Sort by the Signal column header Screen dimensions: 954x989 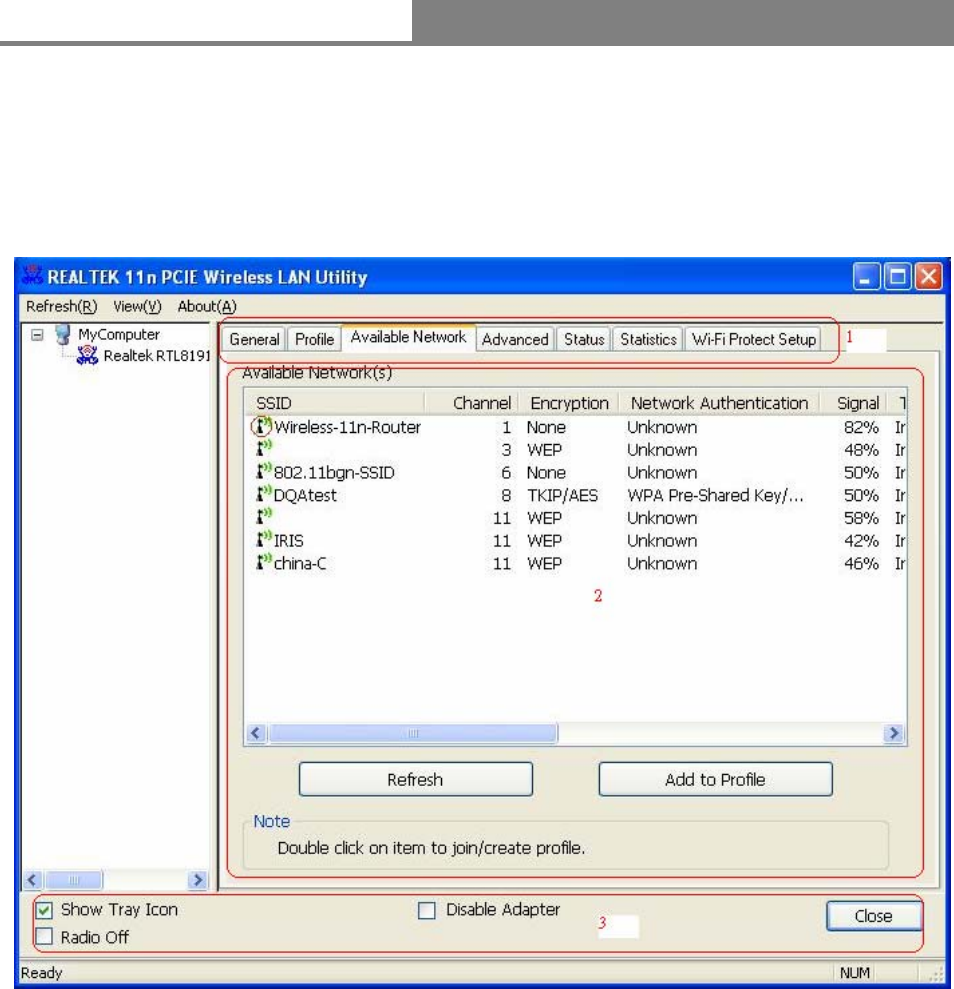pos(853,403)
